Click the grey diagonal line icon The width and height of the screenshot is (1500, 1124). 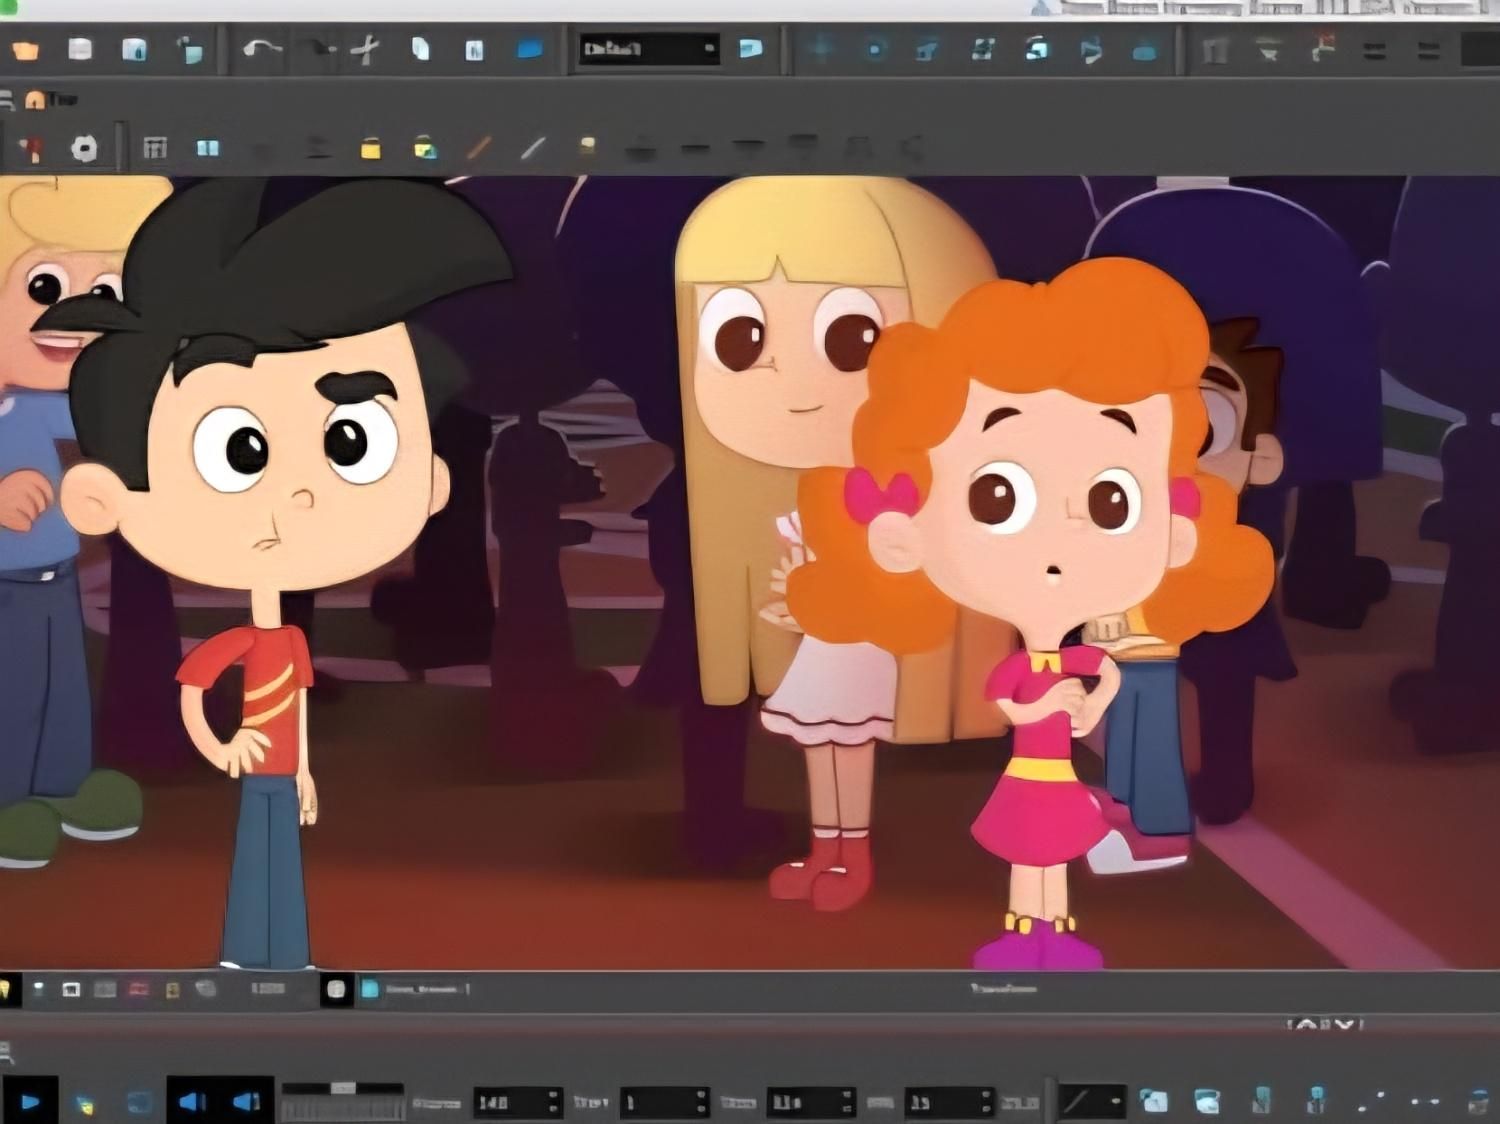coord(534,149)
